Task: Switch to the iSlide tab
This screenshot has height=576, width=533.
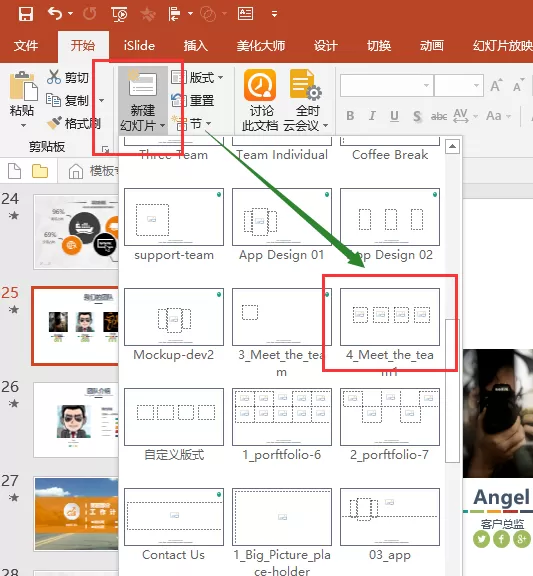Action: click(139, 46)
